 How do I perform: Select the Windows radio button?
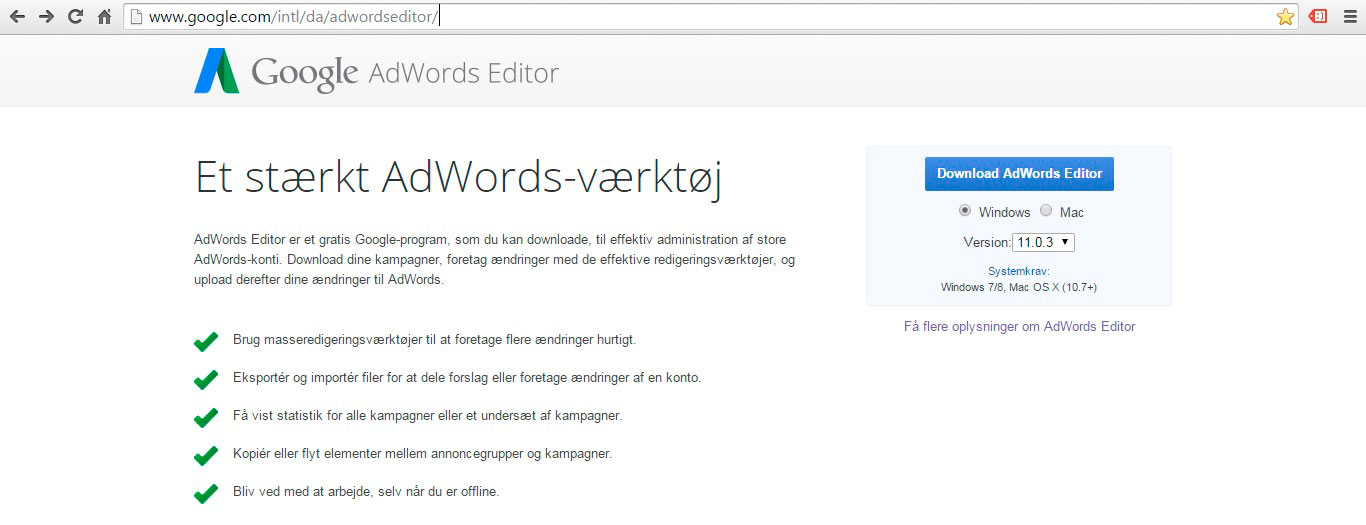click(x=965, y=211)
